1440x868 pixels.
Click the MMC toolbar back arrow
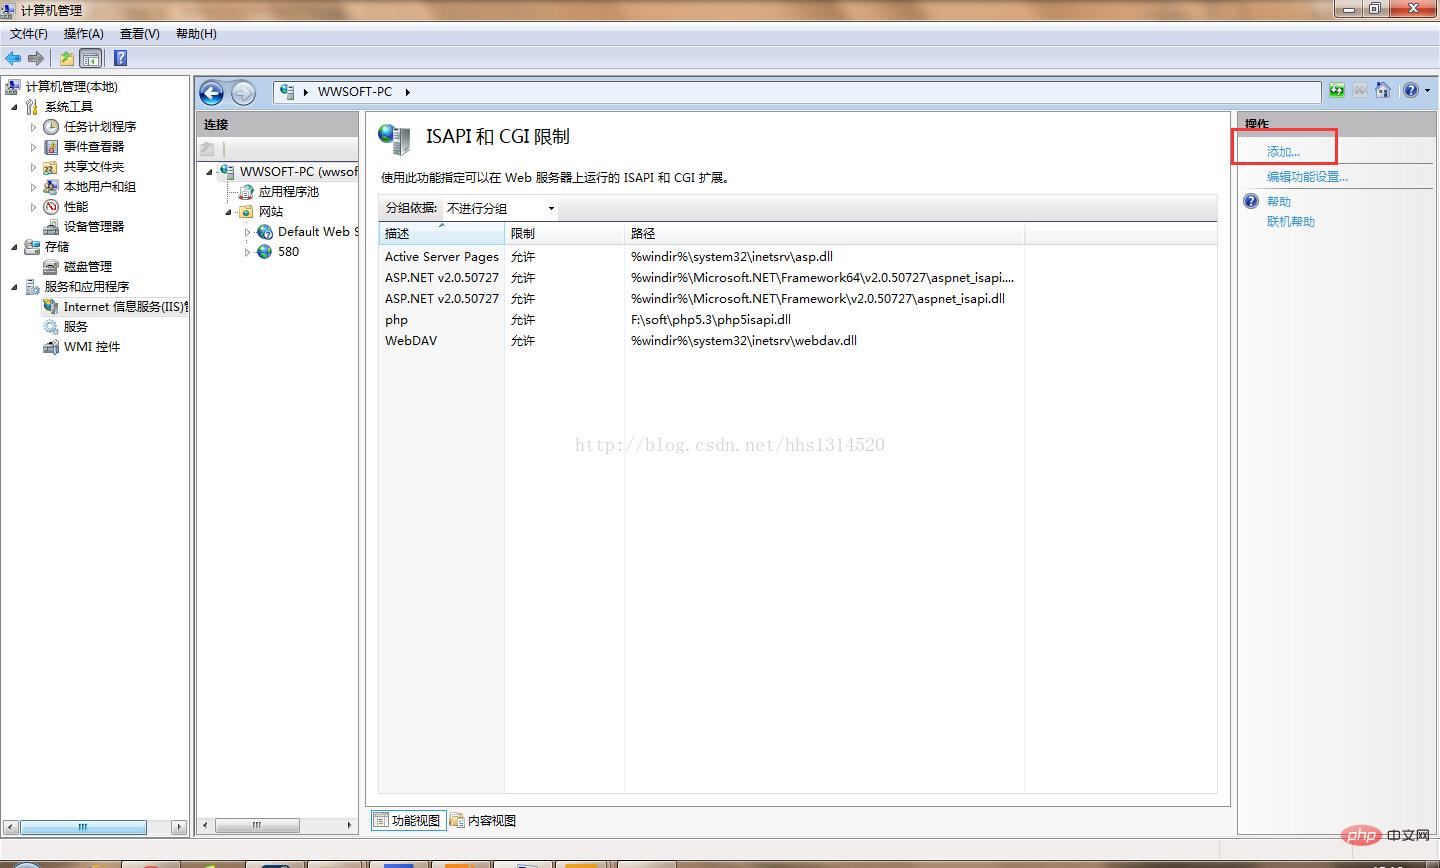tap(13, 59)
